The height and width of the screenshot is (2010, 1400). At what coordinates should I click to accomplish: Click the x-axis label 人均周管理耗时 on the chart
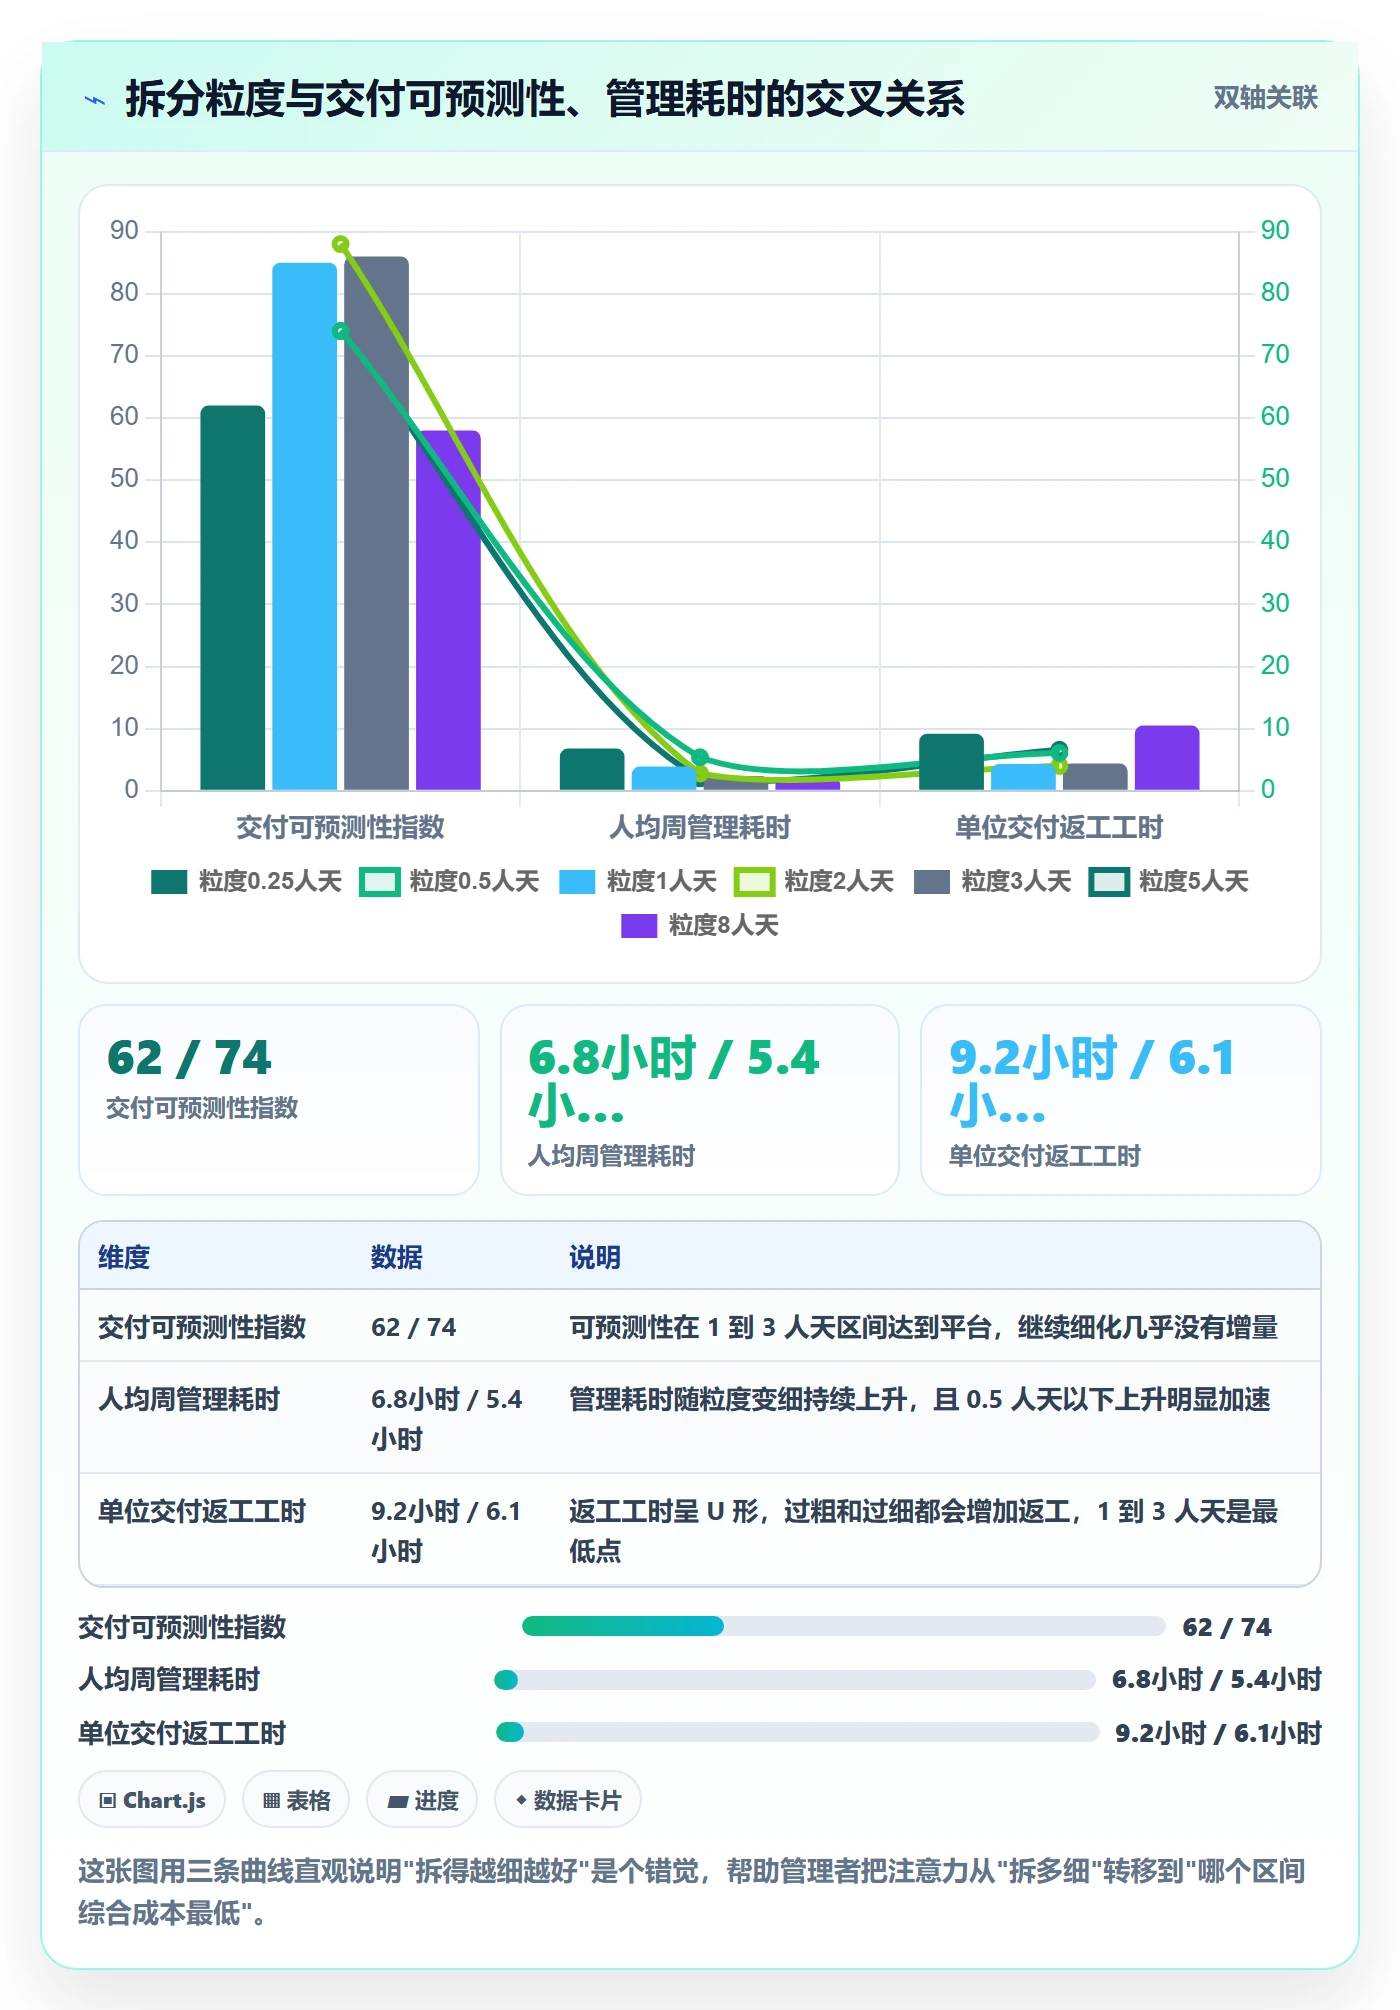[x=700, y=827]
